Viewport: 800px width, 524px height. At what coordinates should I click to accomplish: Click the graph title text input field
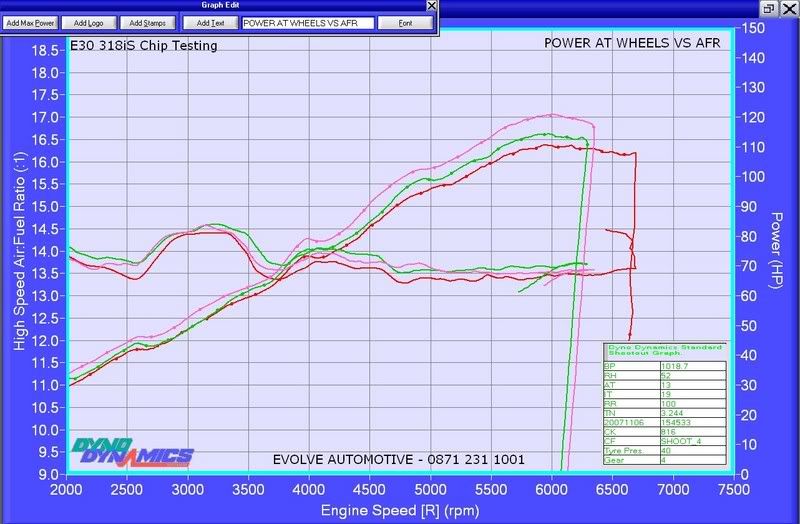pyautogui.click(x=307, y=22)
